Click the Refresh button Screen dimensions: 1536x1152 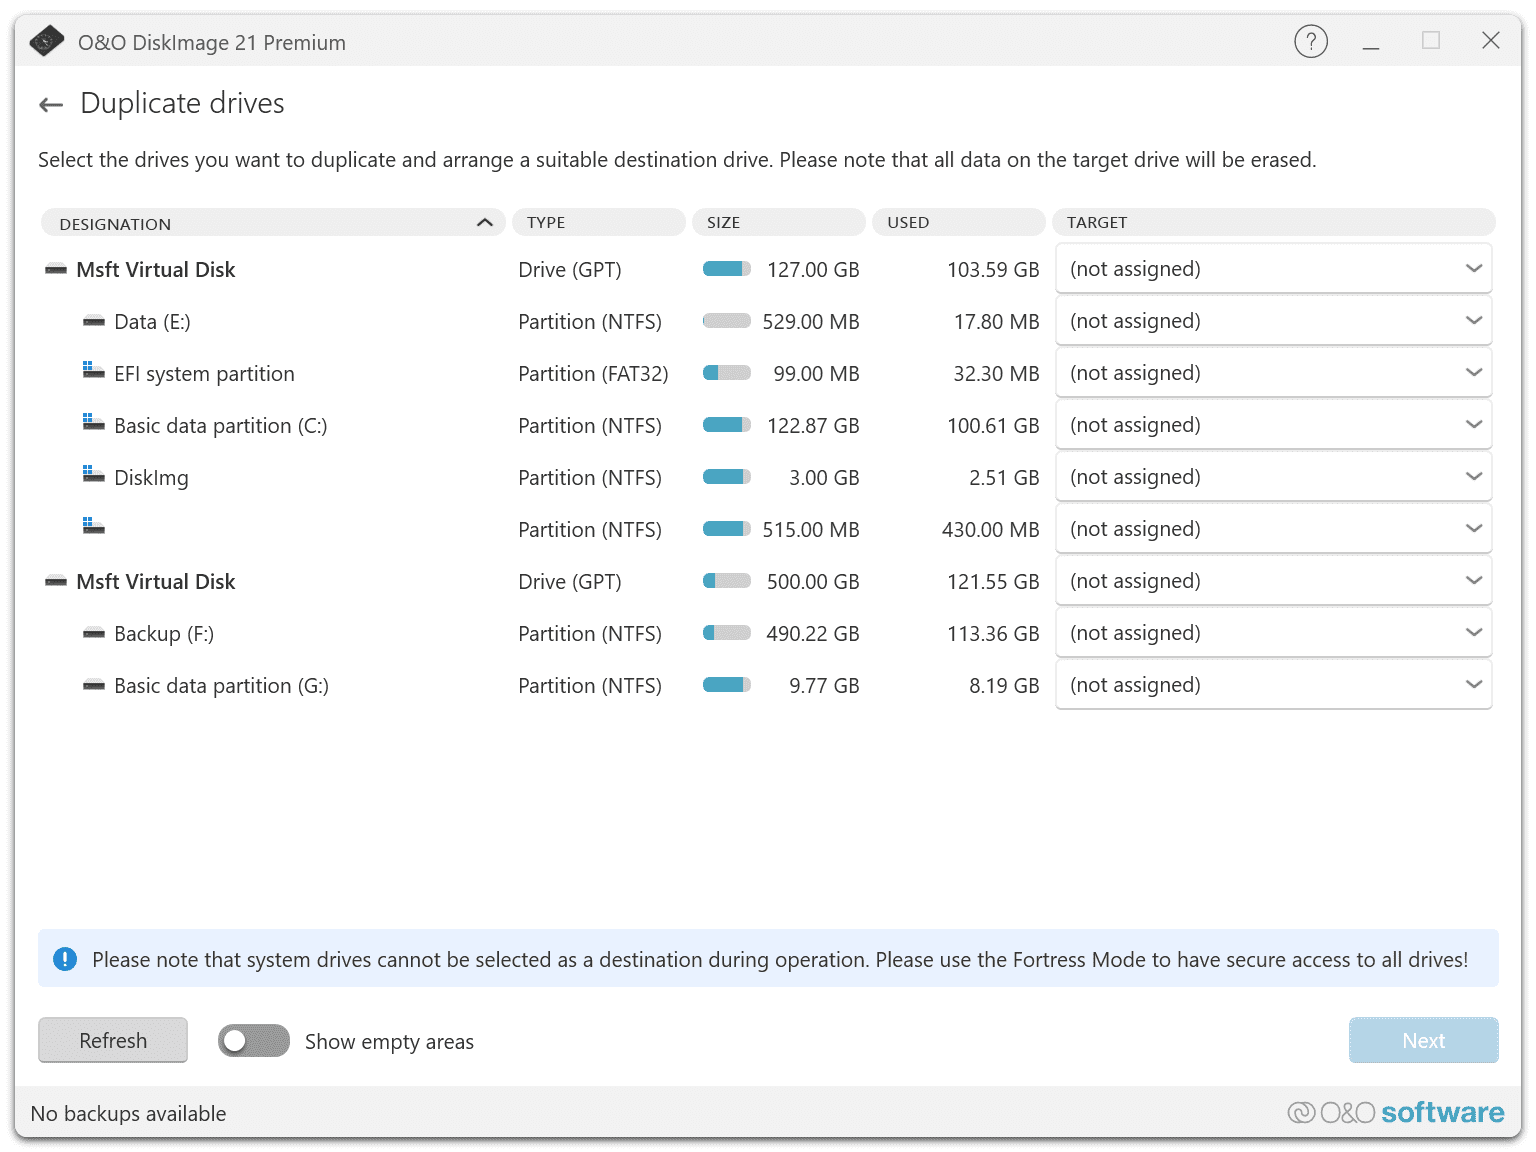[113, 1041]
